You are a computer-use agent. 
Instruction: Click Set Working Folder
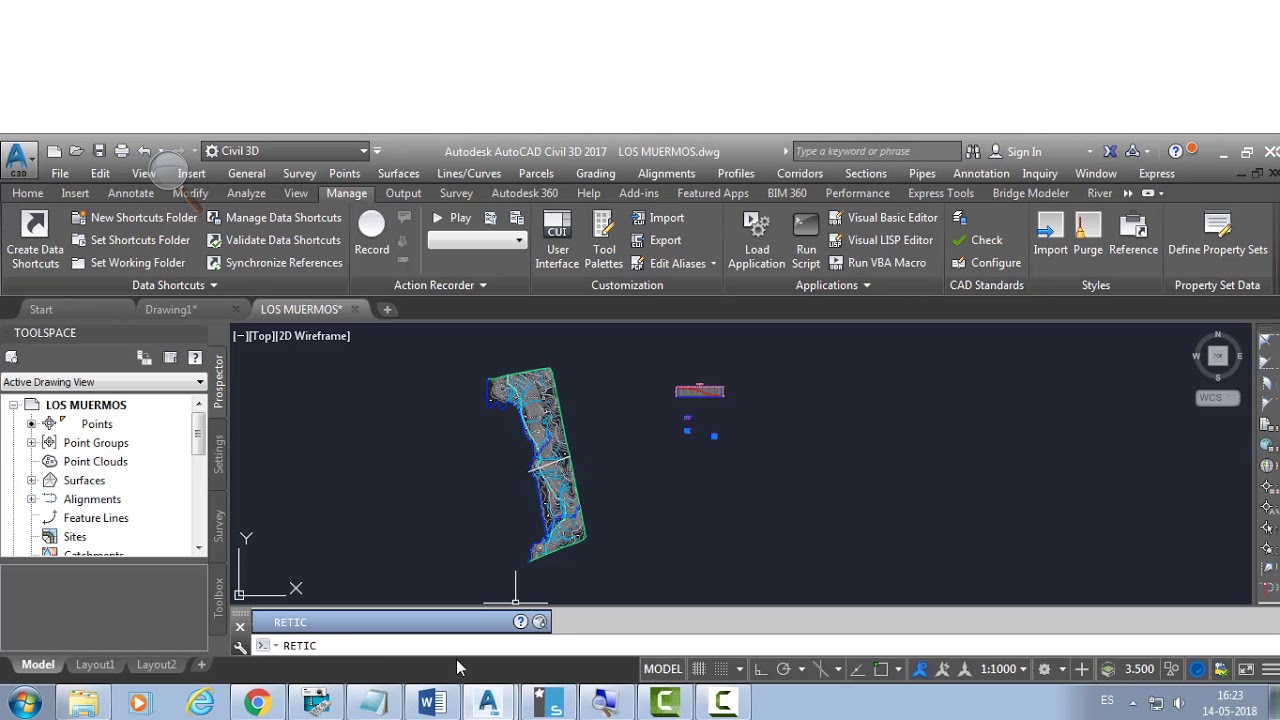(128, 263)
